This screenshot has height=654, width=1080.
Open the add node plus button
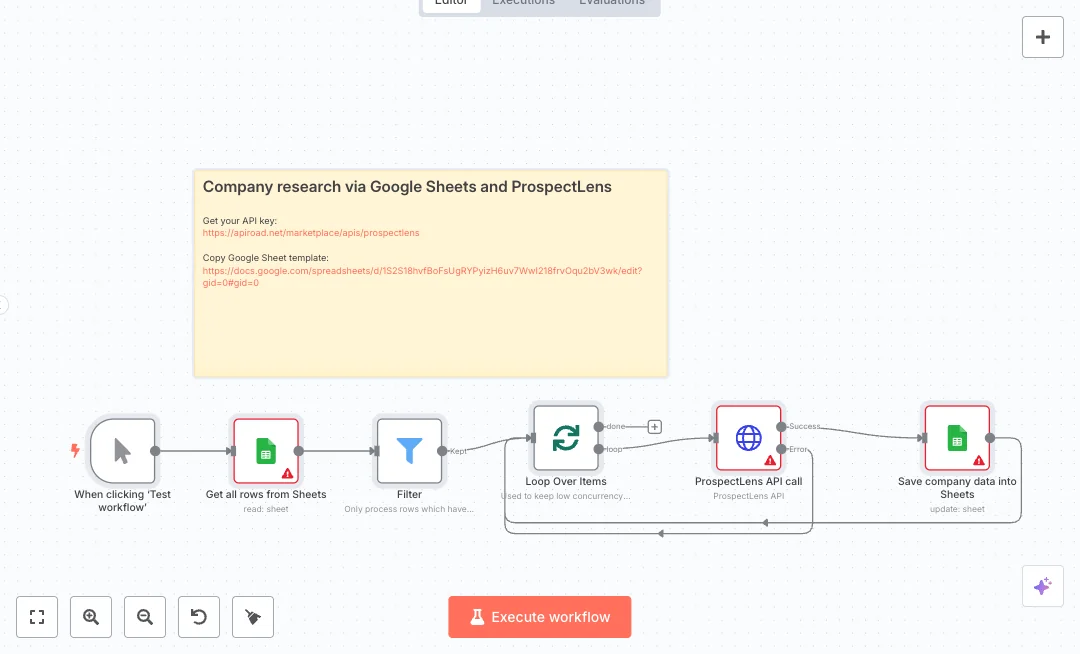[x=1042, y=37]
